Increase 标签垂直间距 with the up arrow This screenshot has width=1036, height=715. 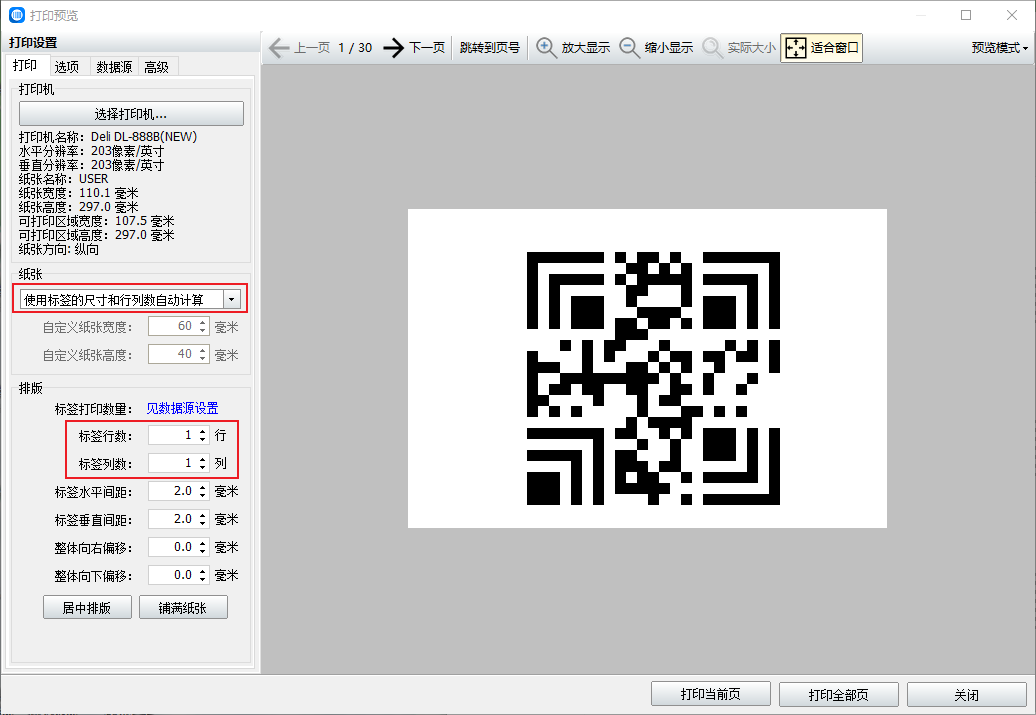pos(203,515)
